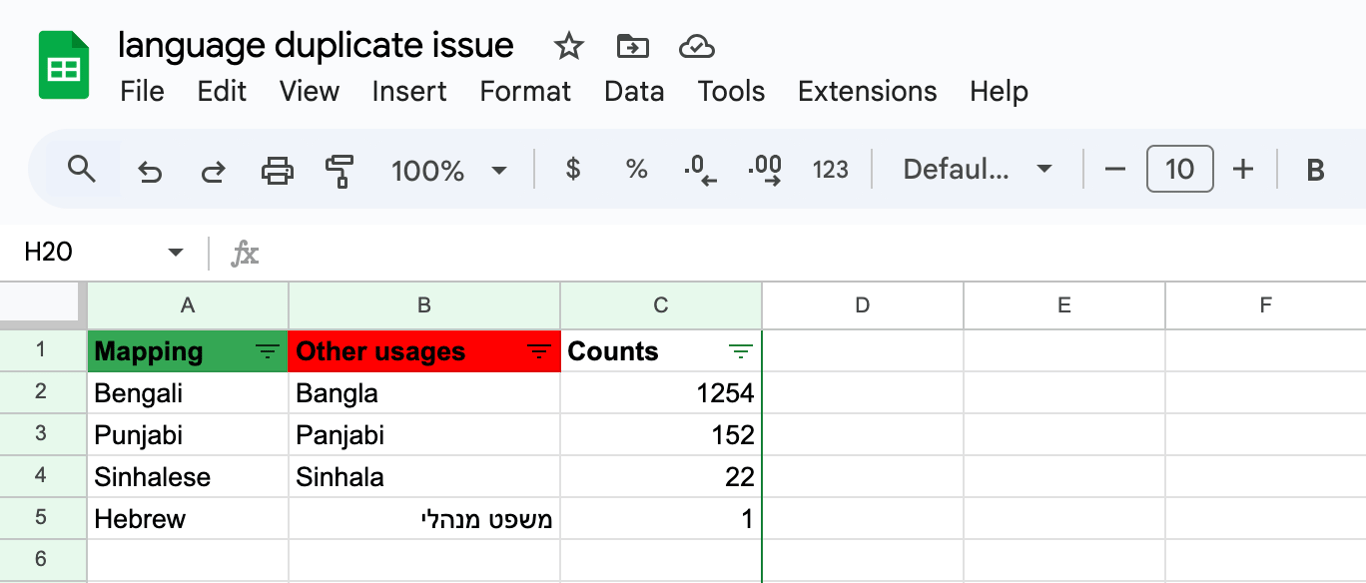The width and height of the screenshot is (1366, 583).
Task: Open the Default font dropdown
Action: pos(978,169)
